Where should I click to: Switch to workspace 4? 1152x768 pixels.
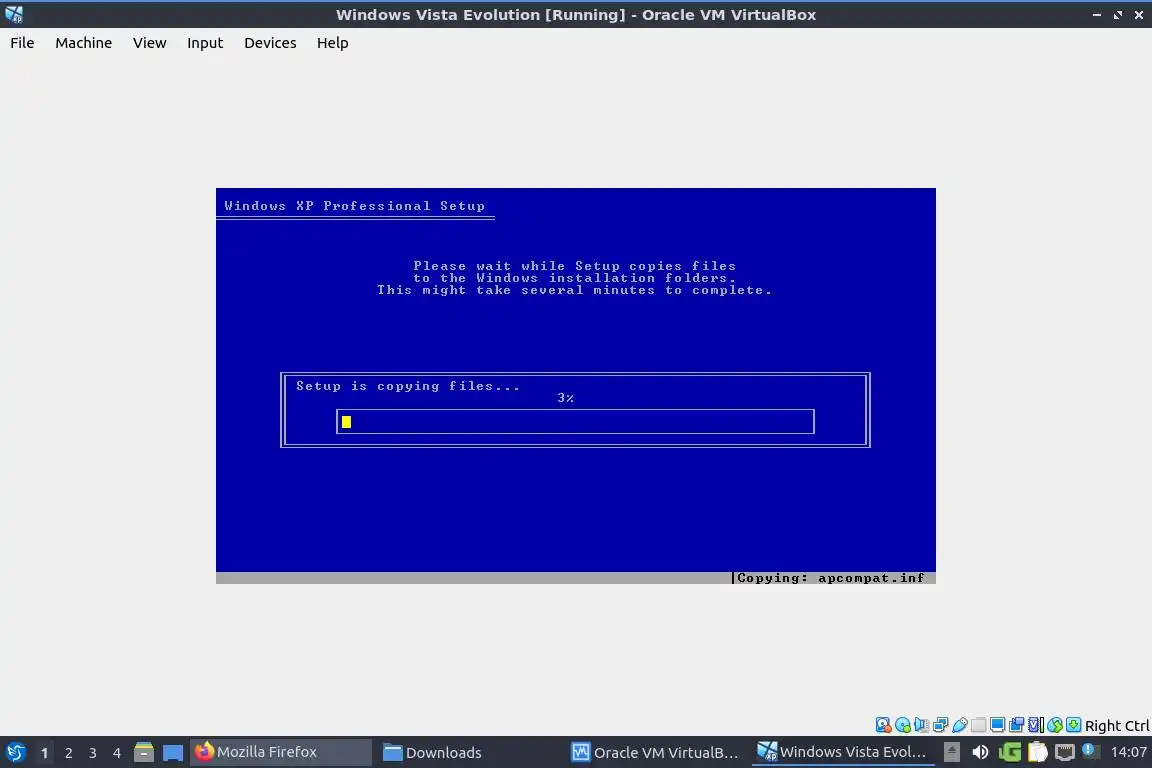[x=117, y=753]
